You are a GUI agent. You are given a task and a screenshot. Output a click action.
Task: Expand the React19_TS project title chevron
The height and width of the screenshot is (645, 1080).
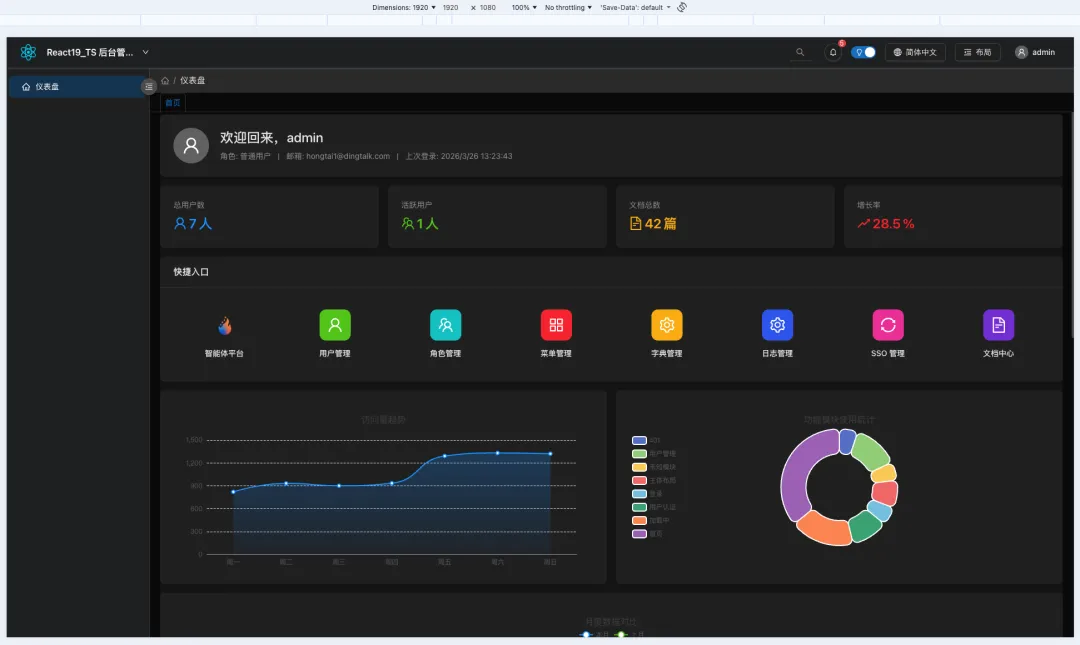145,52
